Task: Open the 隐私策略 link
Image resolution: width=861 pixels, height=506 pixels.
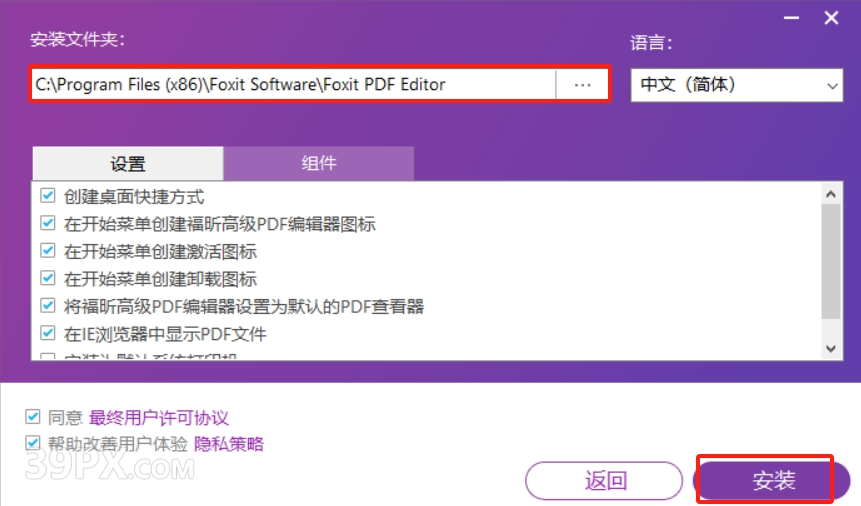Action: (229, 443)
